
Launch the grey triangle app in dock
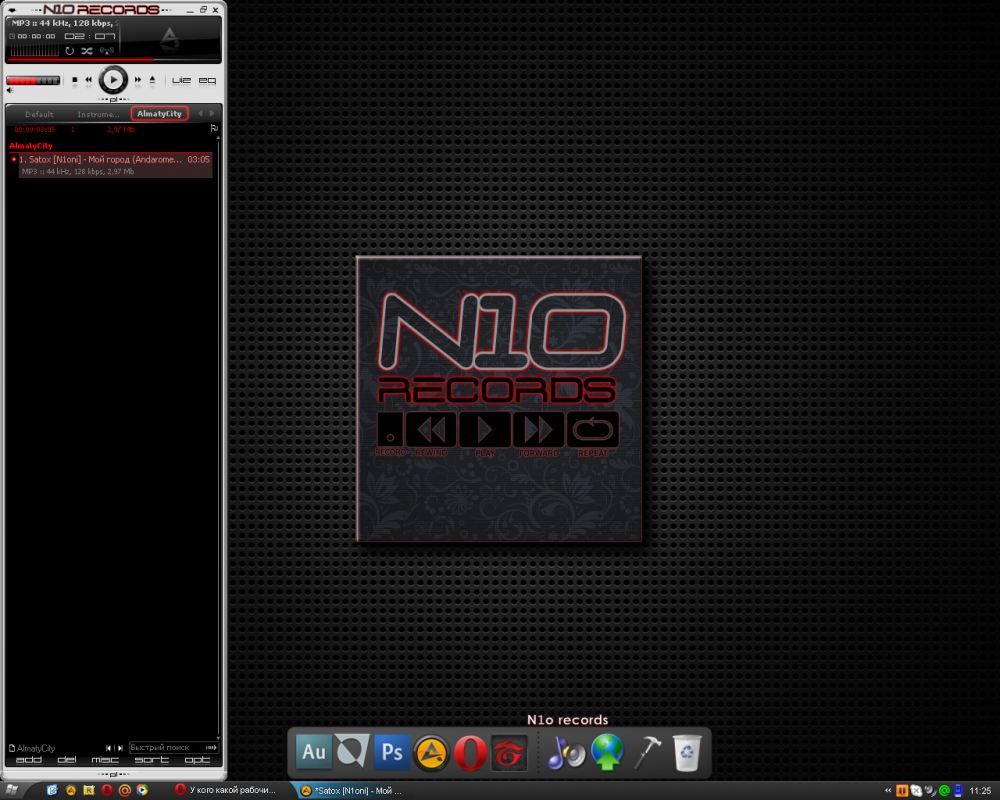353,752
